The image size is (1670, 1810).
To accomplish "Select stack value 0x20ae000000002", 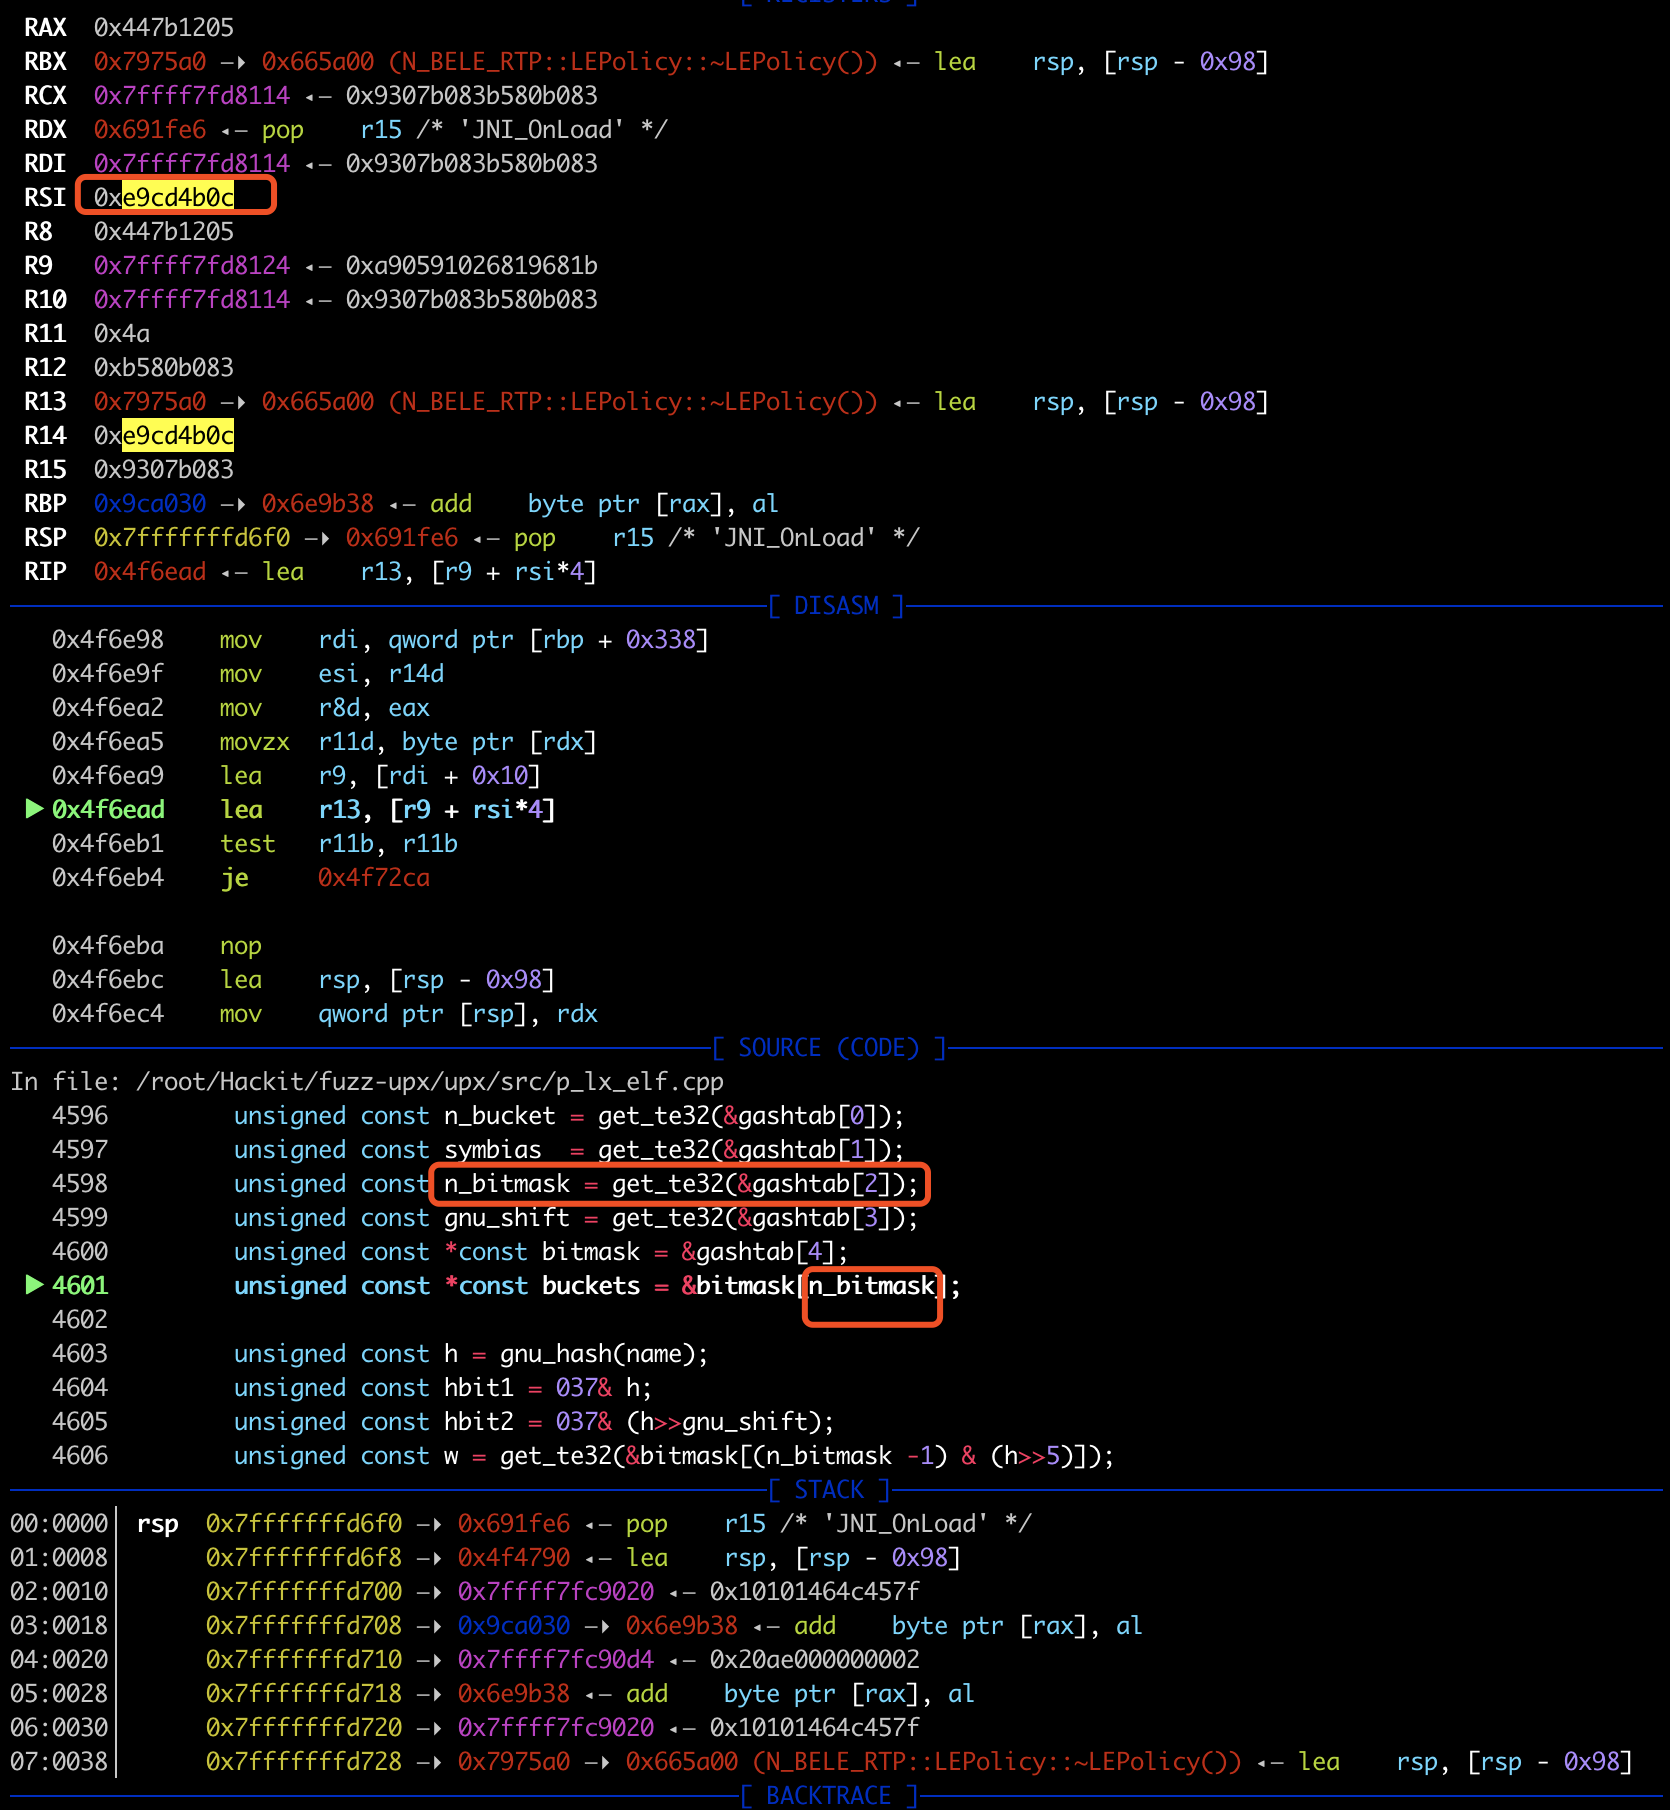I will click(815, 1660).
